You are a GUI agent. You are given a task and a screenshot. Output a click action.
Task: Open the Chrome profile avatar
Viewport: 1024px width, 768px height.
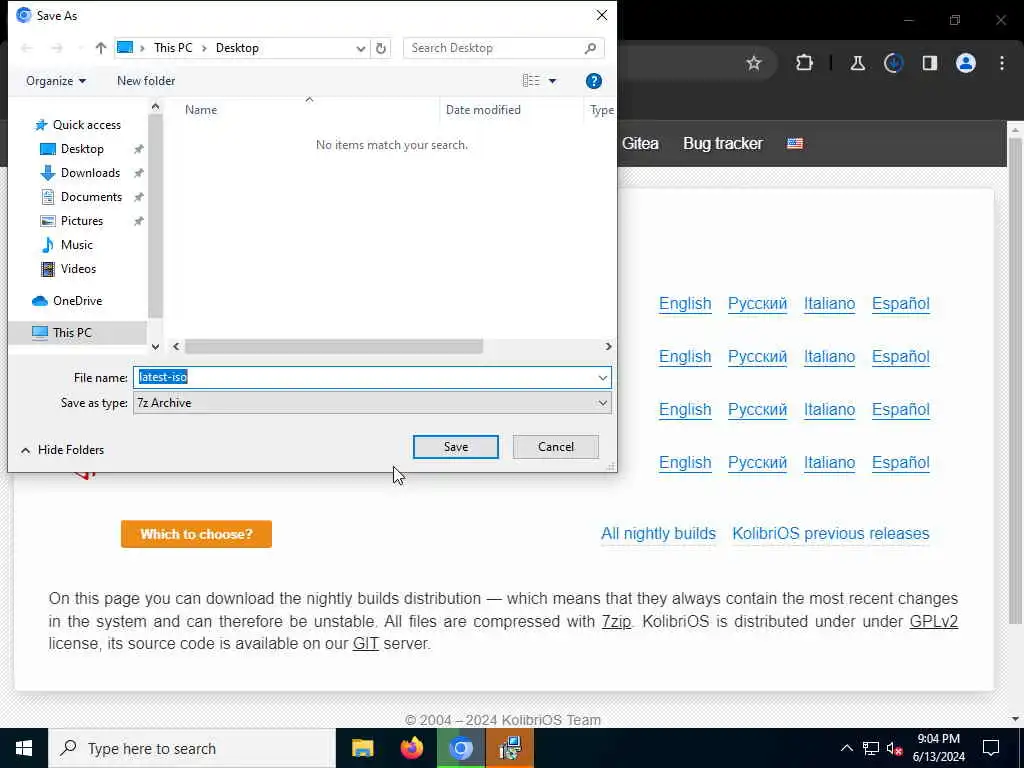(965, 63)
